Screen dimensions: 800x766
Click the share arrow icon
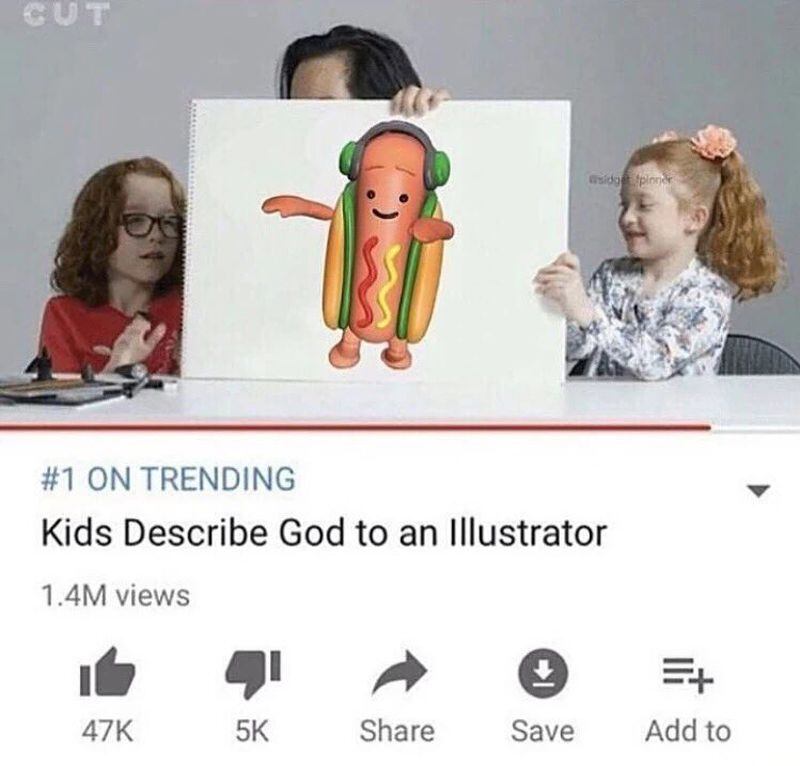(399, 673)
